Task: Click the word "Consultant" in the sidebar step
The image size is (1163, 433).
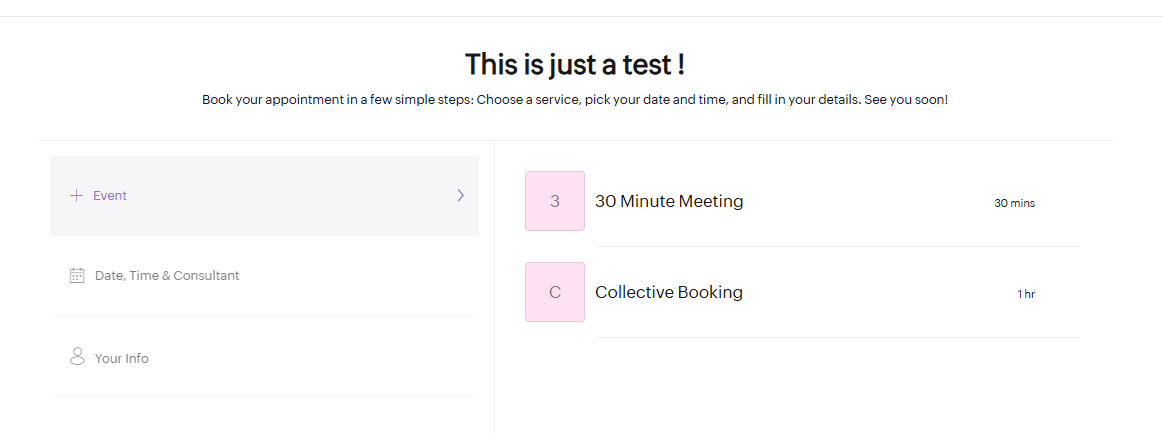Action: [206, 275]
